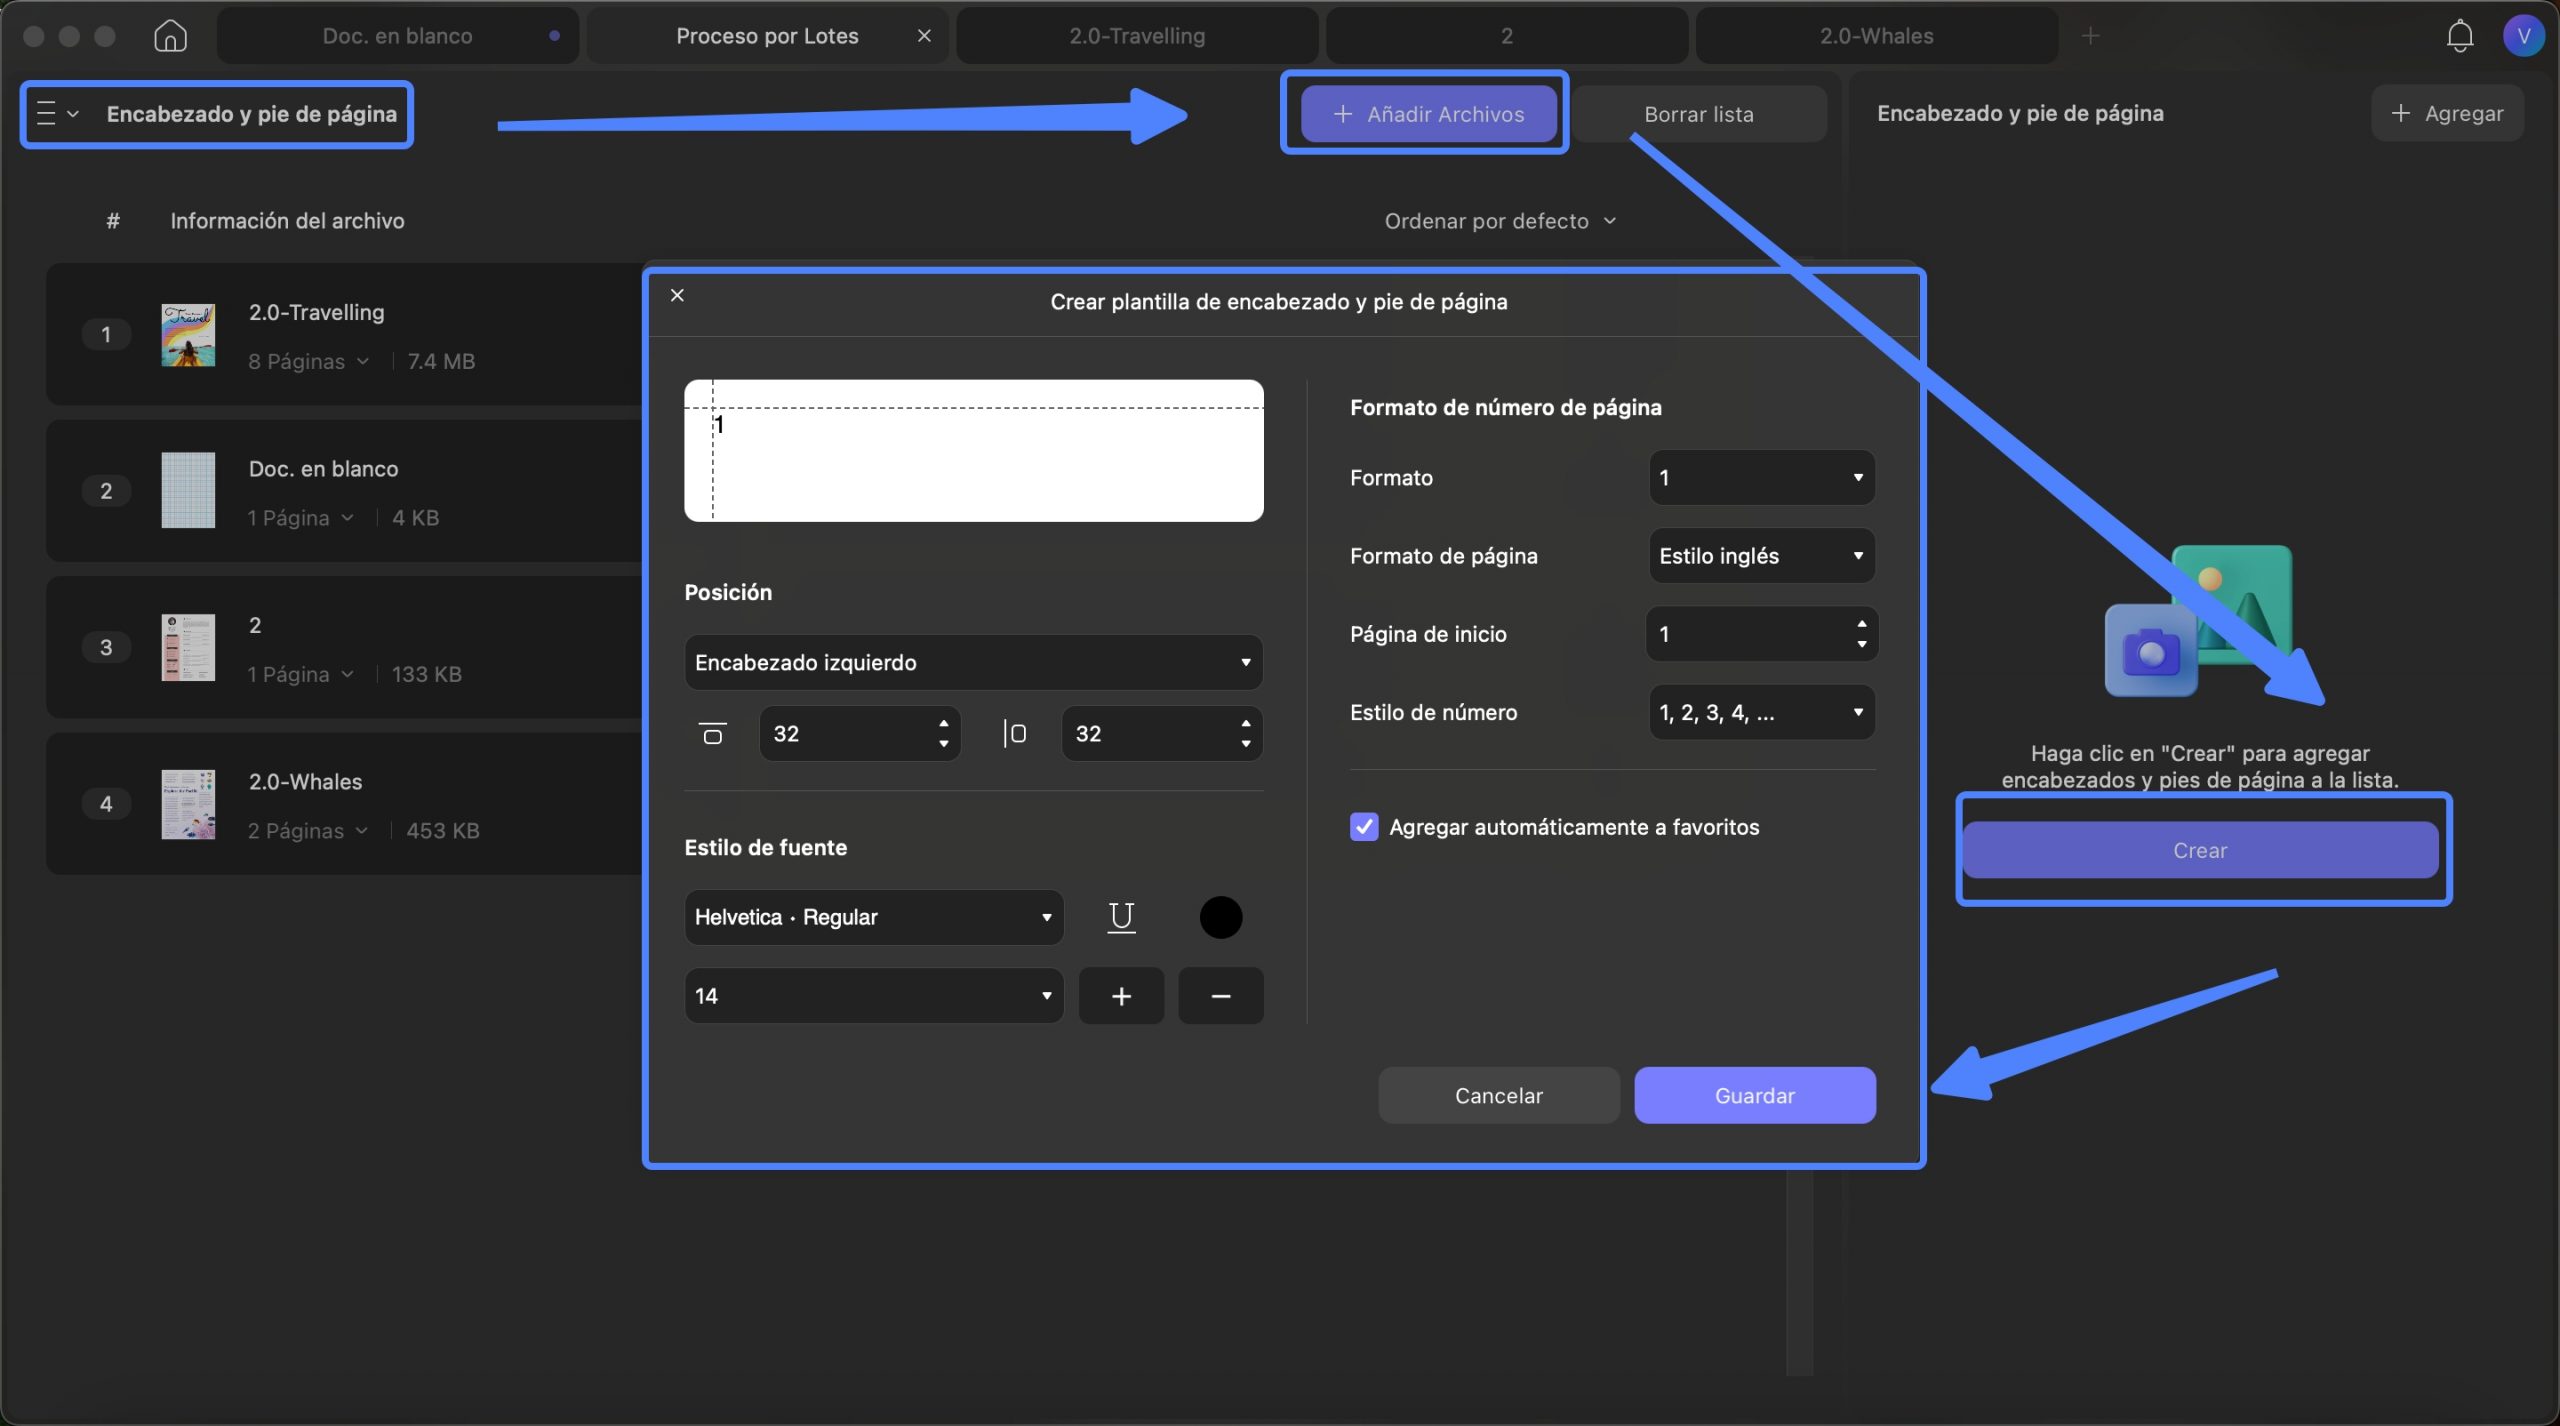Expand 8 Páginas range of 2.0-Travelling
Screen dimensions: 2560x1426
click(x=308, y=361)
